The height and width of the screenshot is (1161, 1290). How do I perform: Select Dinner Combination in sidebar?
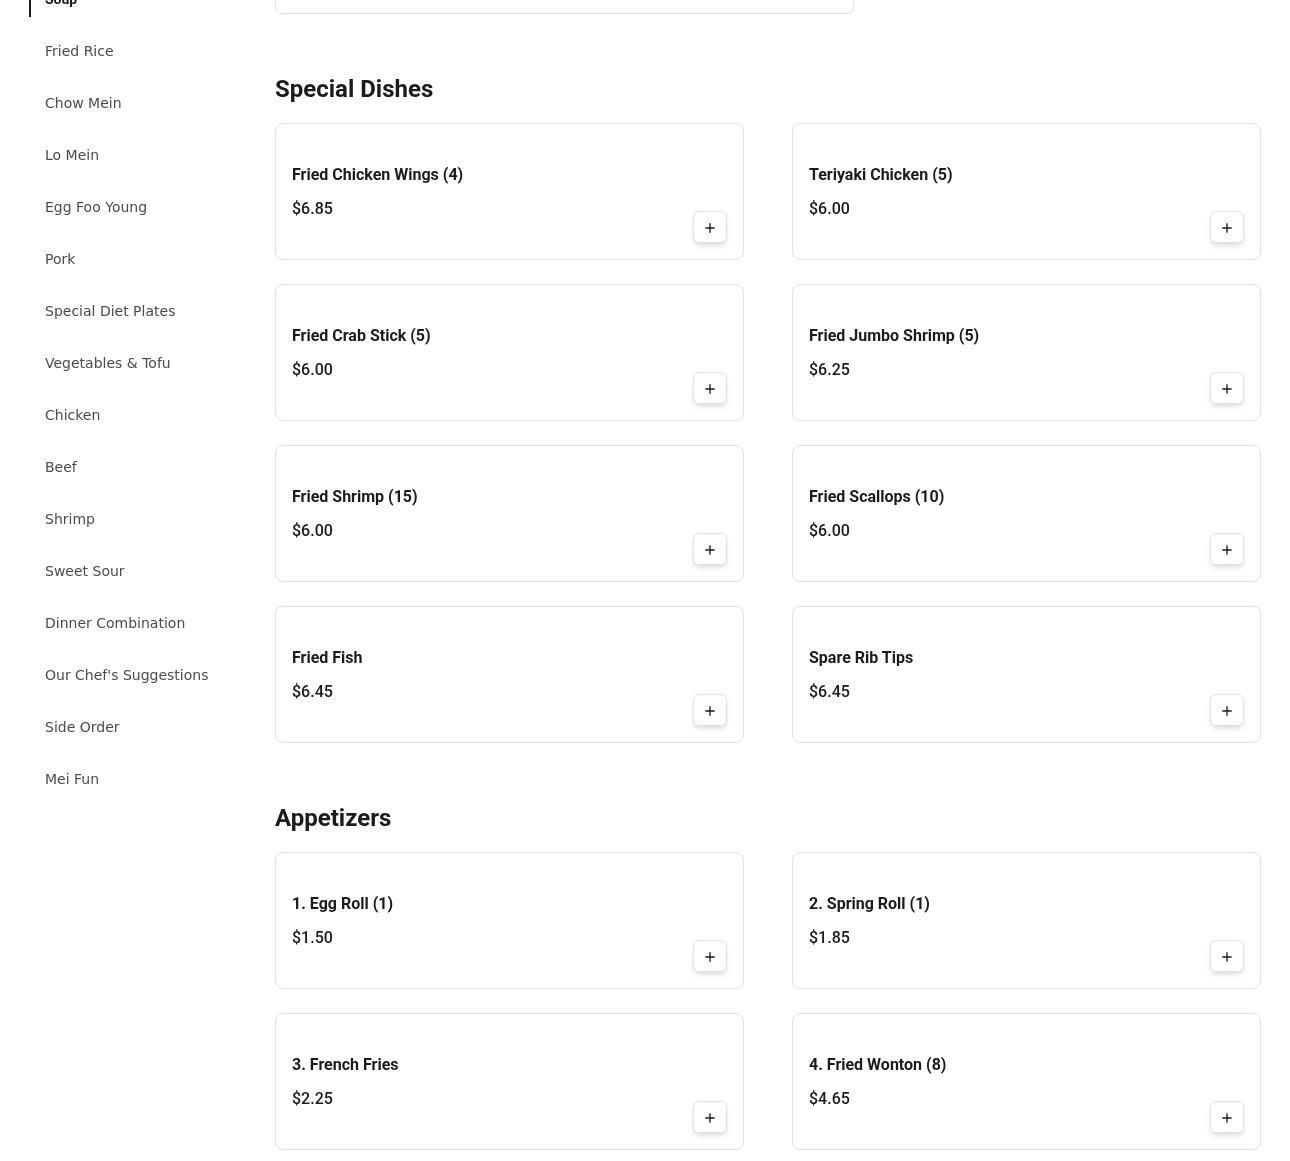tap(115, 623)
